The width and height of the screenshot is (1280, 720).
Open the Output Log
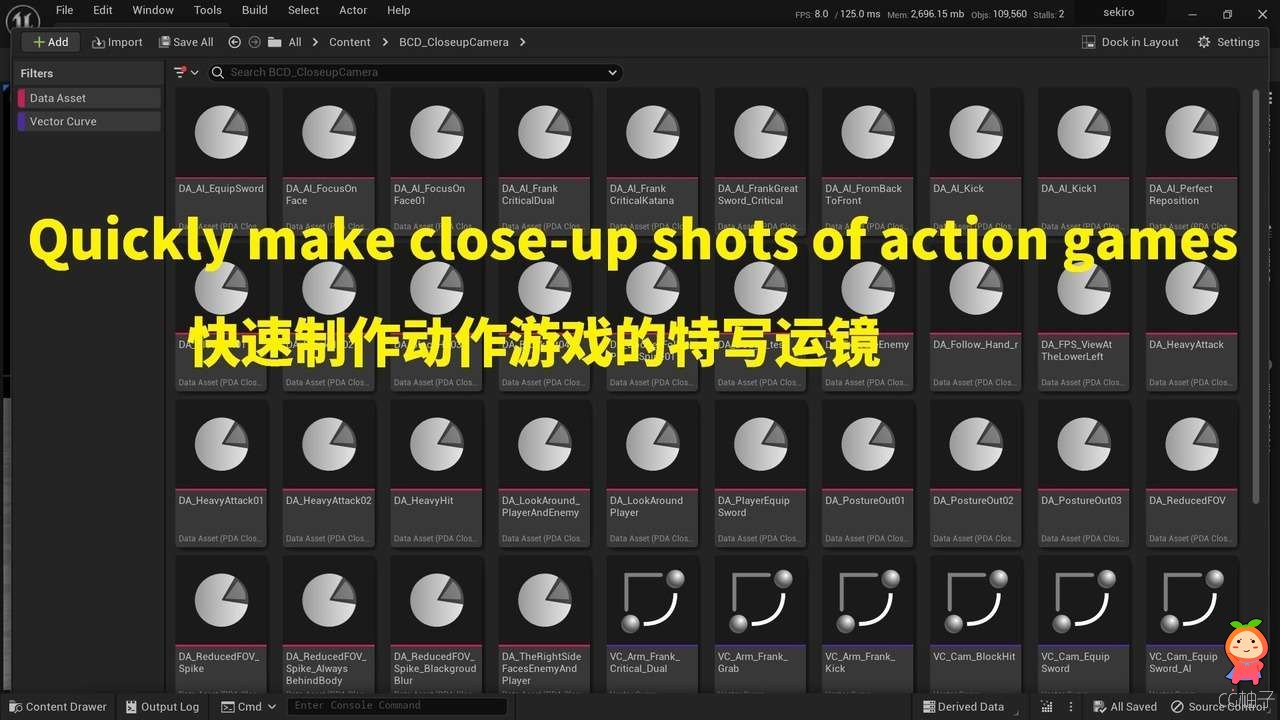tap(163, 707)
